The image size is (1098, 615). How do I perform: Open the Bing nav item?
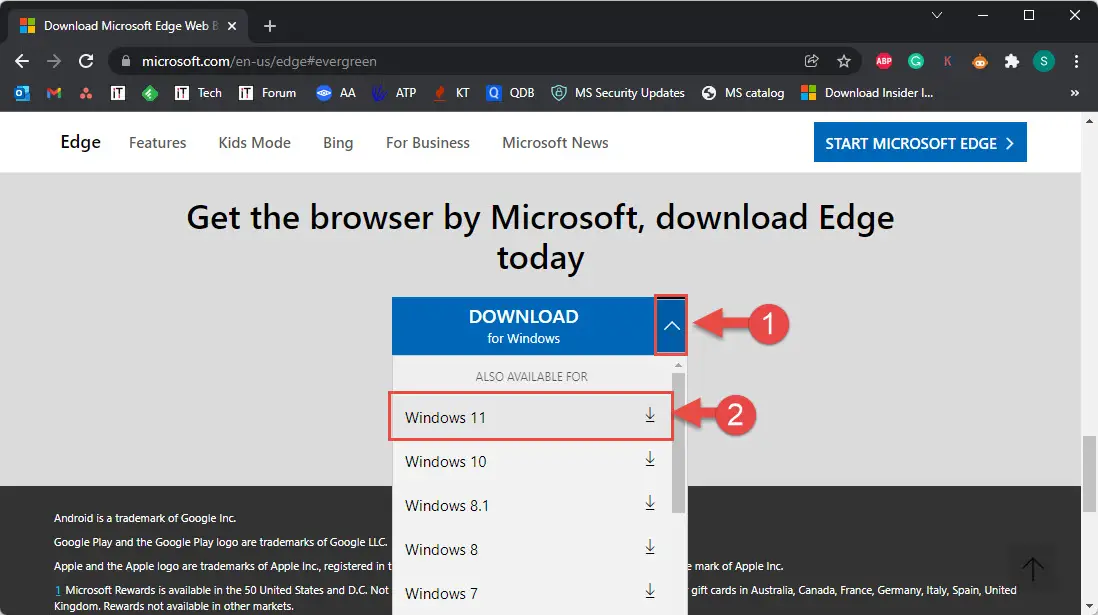pyautogui.click(x=338, y=143)
